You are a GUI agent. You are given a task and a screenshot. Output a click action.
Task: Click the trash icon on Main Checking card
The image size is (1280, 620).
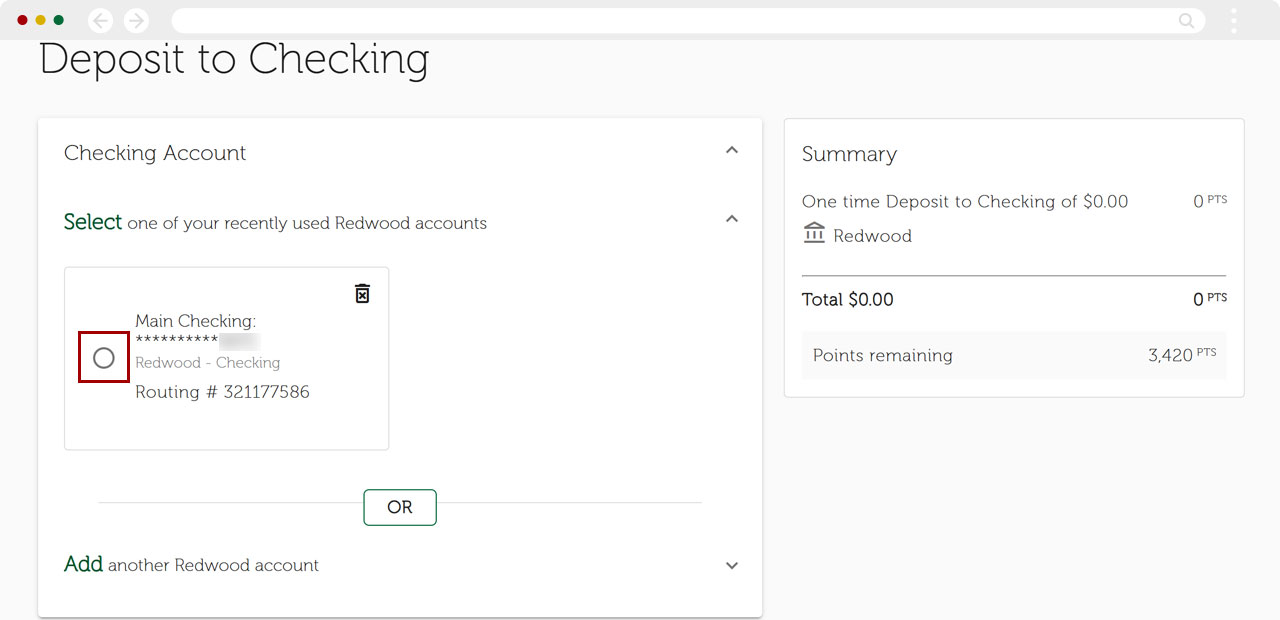(x=362, y=293)
